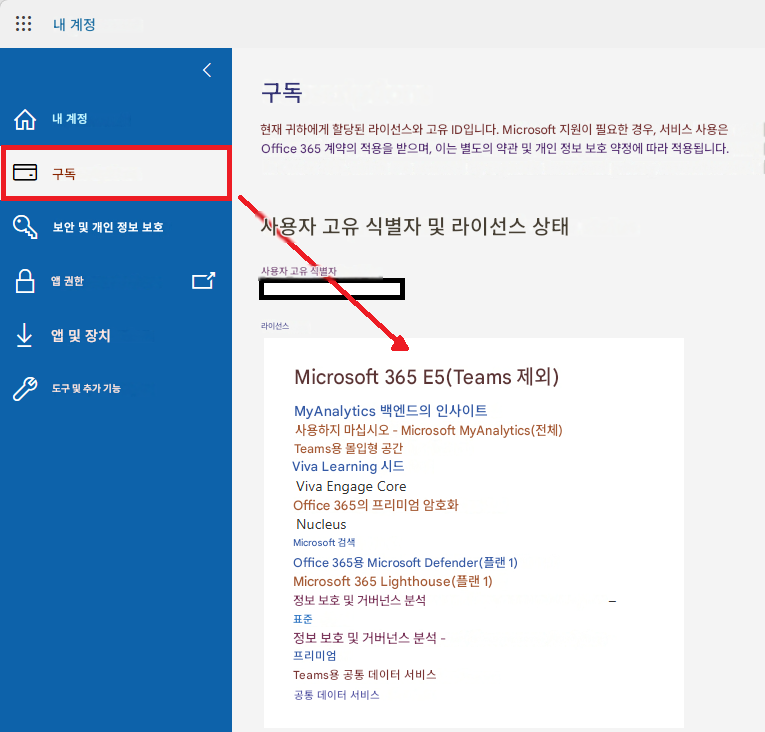Click 정보 보호 및 거버넌스 분석 - 프리미엄
This screenshot has height=732, width=765.
369,647
